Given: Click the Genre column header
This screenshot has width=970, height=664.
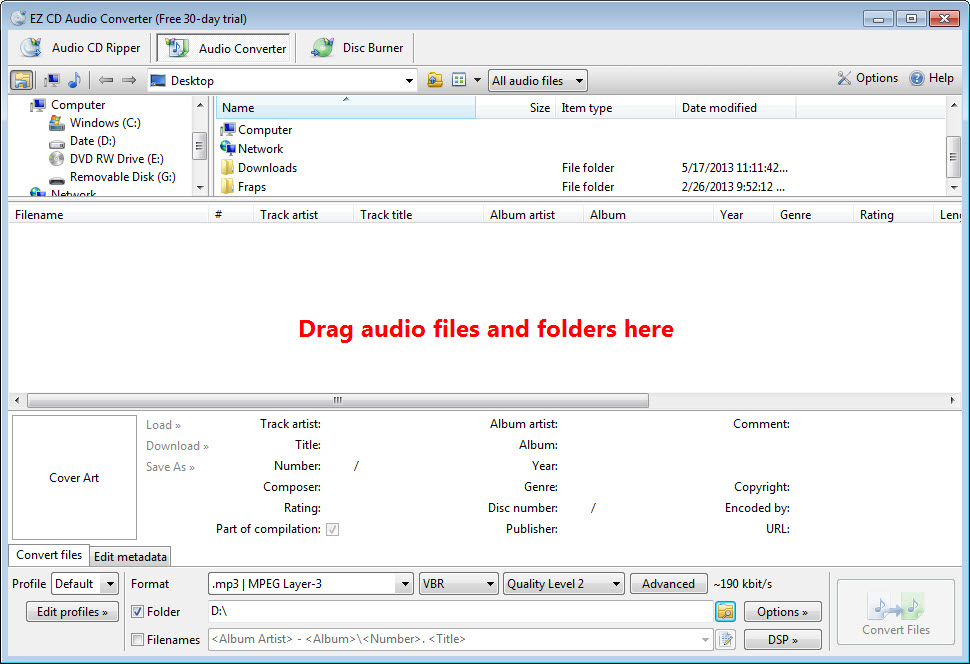Looking at the screenshot, I should click(x=813, y=215).
